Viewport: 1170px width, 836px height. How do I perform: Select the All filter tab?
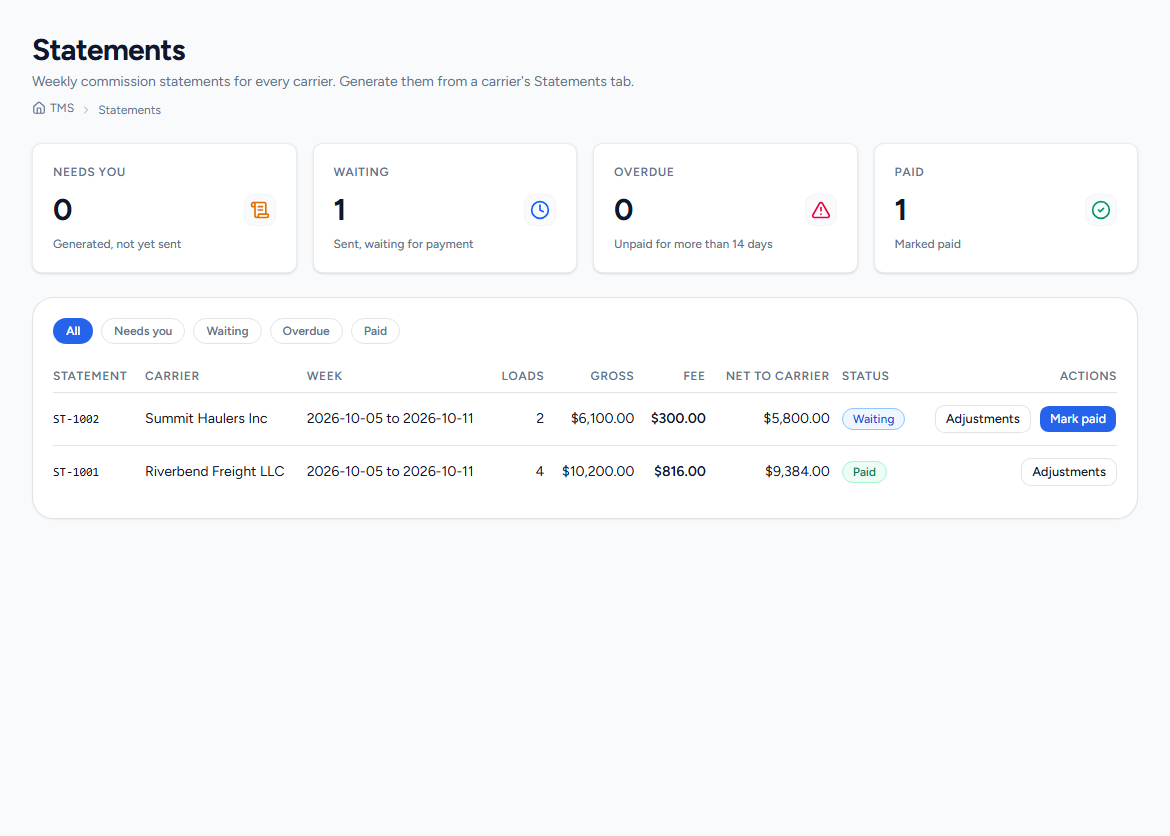pyautogui.click(x=73, y=331)
